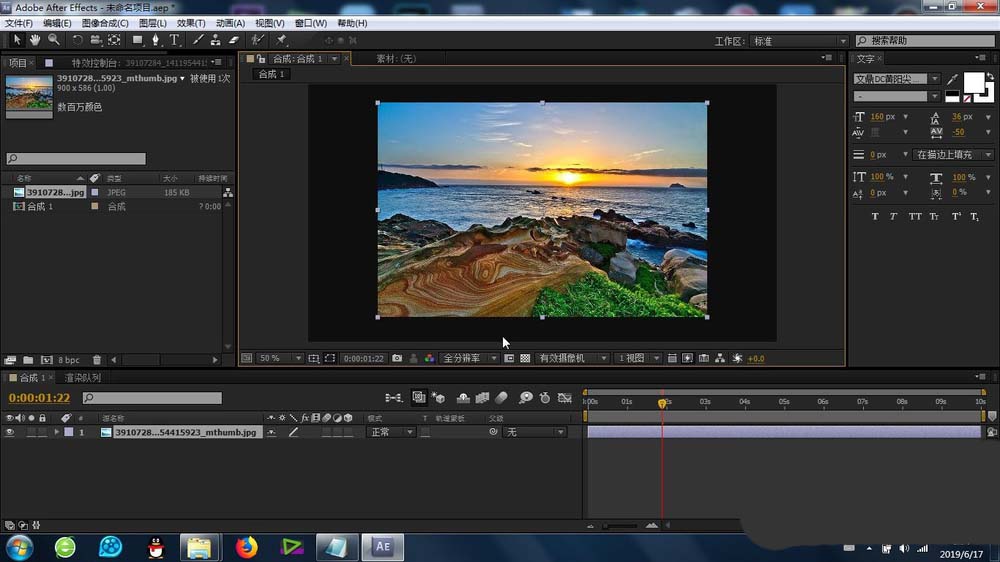Hide the mthumb.jpg layer with its eye icon

(x=10, y=433)
